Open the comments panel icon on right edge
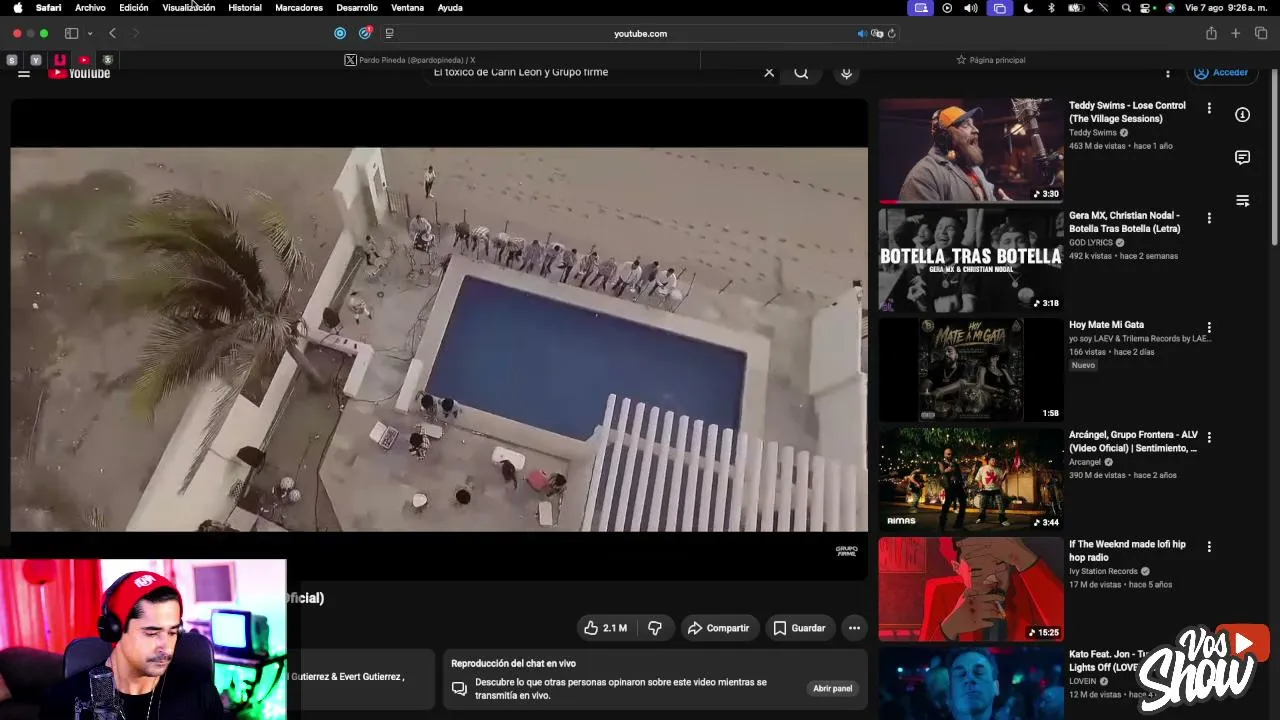Image resolution: width=1280 pixels, height=720 pixels. tap(1242, 158)
